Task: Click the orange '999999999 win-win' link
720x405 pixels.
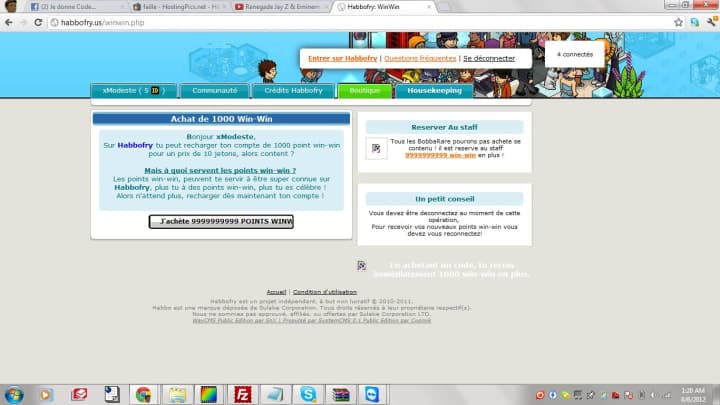Action: (440, 155)
